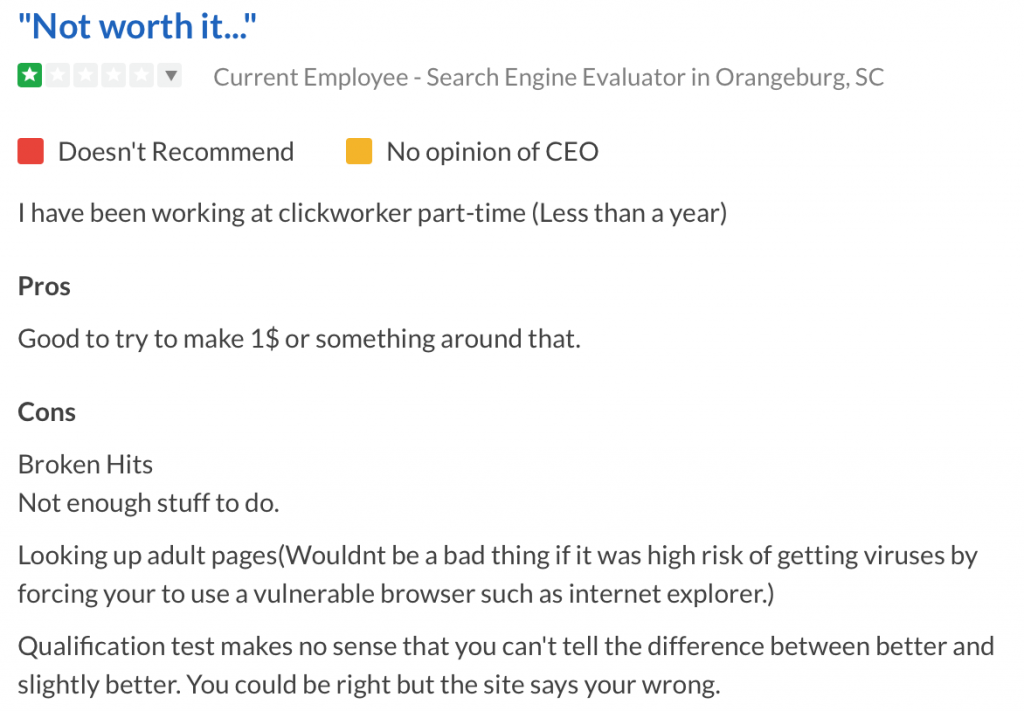The image size is (1024, 711).
Task: Click the red Doesn't Recommend square
Action: 31,151
